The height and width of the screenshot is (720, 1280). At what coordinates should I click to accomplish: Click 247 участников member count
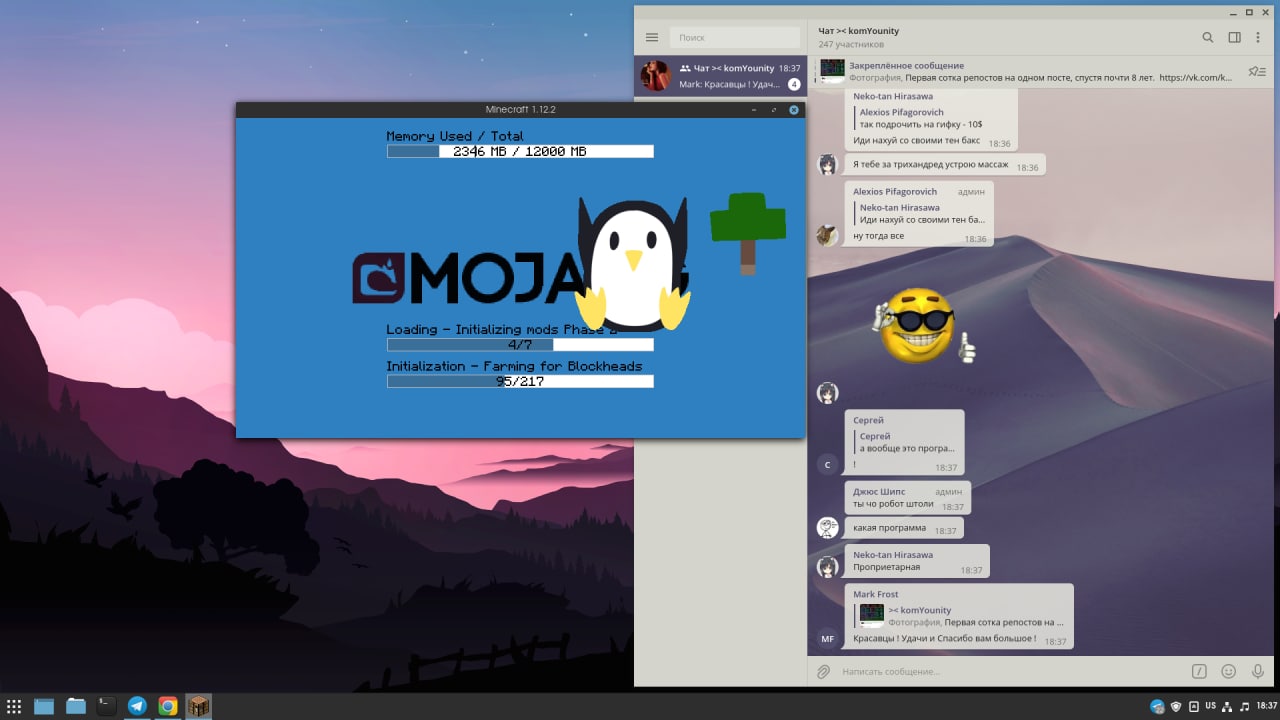[x=851, y=44]
